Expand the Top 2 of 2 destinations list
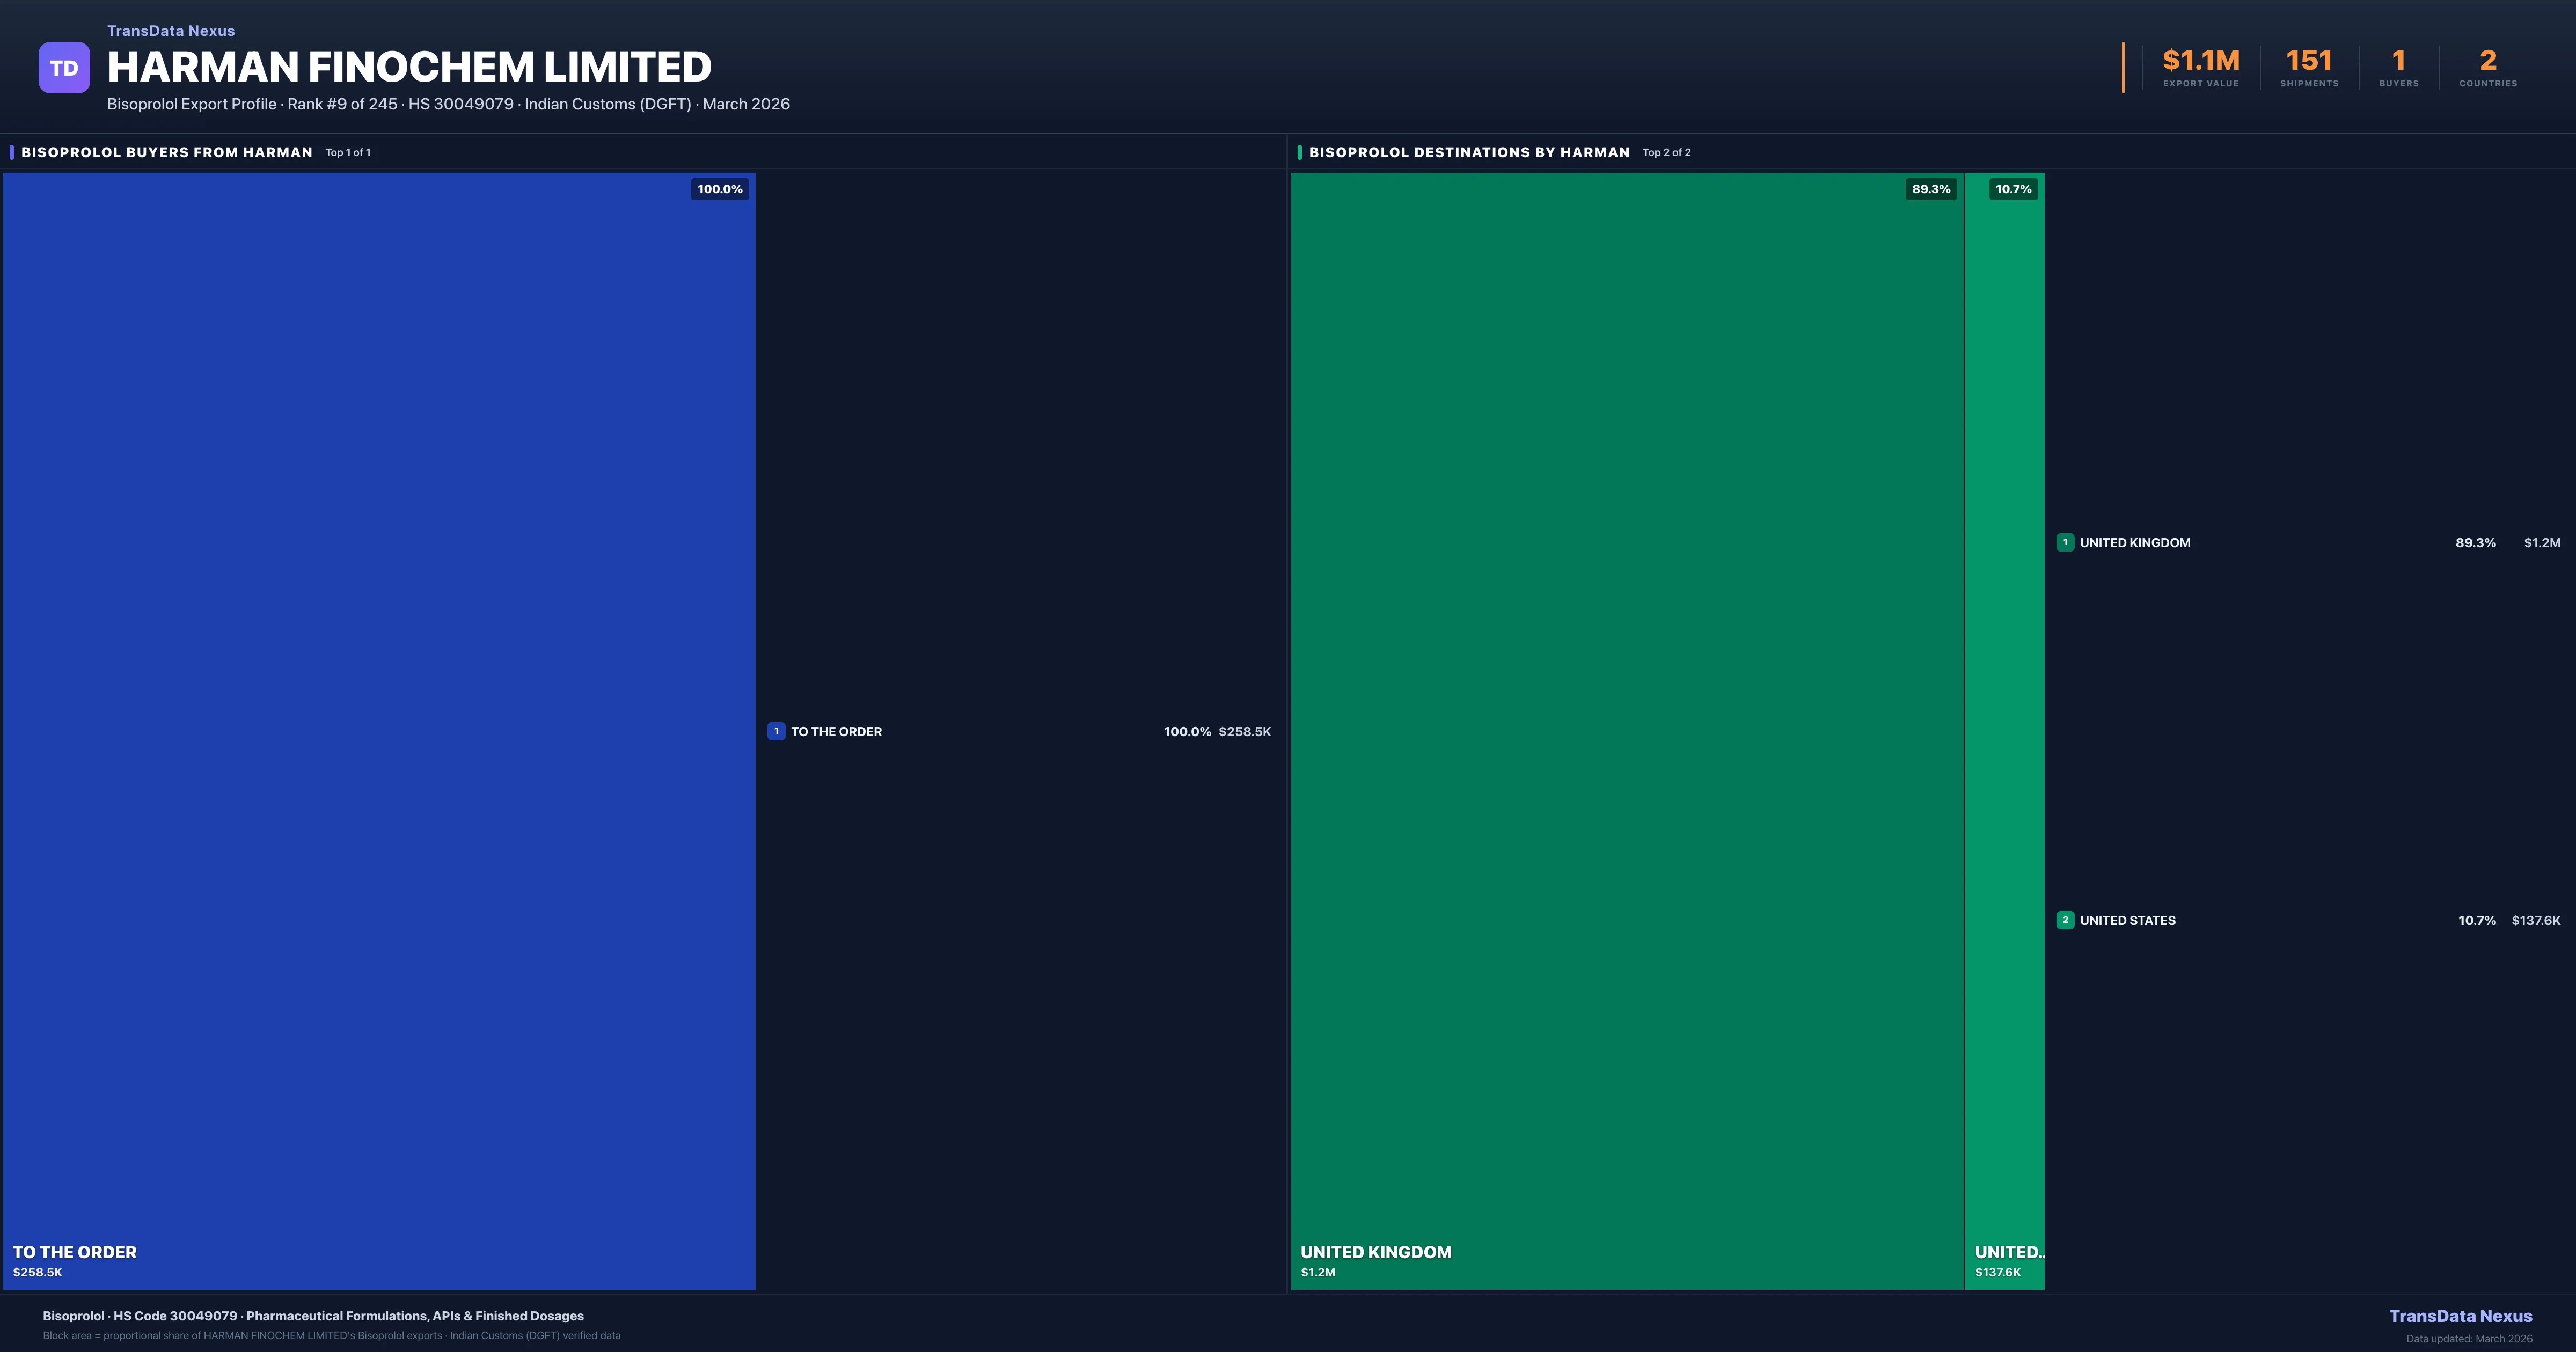 click(x=1666, y=152)
